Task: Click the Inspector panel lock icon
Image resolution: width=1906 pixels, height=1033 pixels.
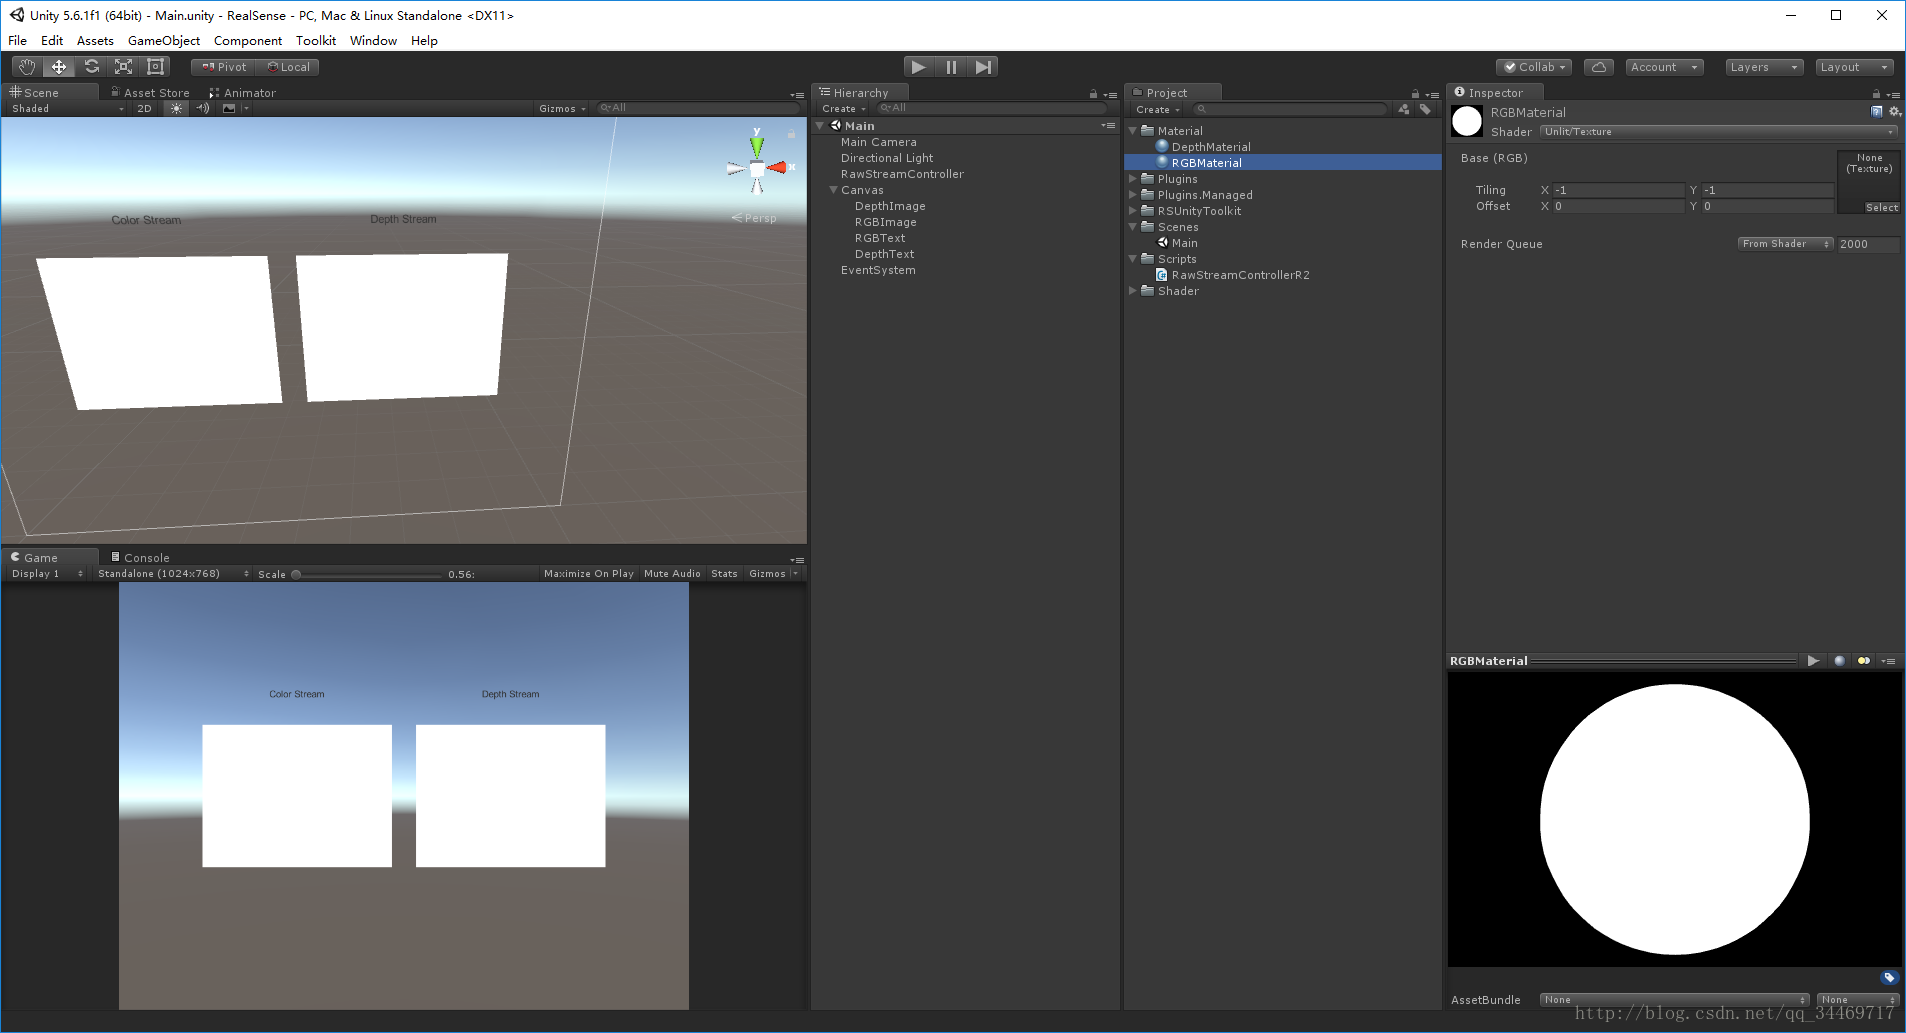Action: tap(1876, 94)
